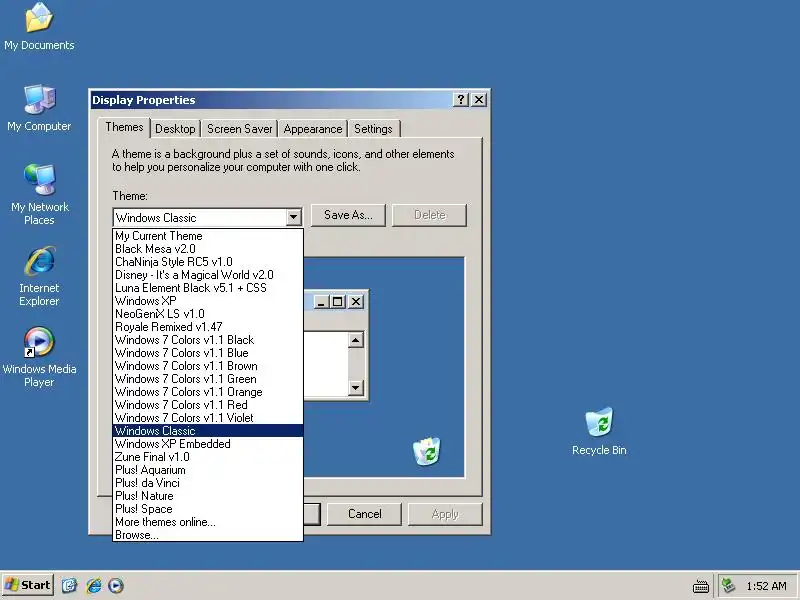Select Royale Remixed v1.47 theme
The width and height of the screenshot is (800, 600).
[x=208, y=327]
